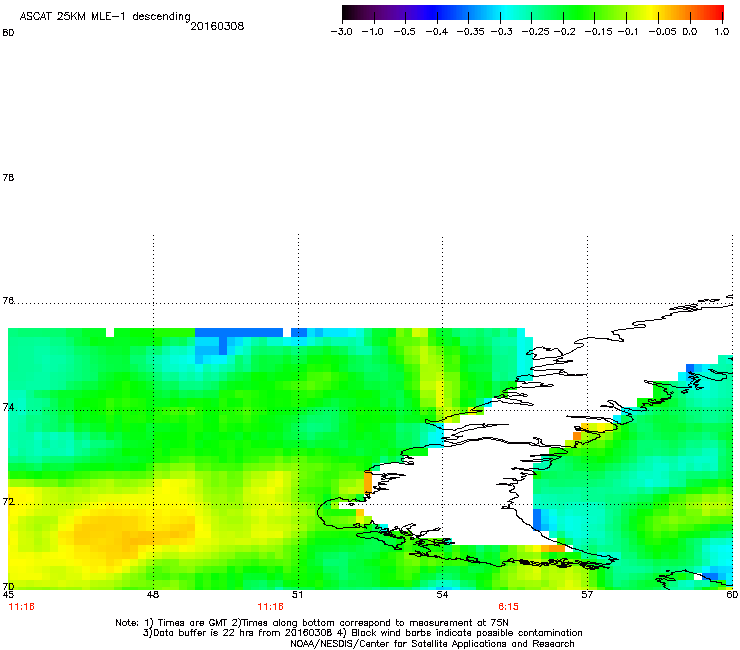Click the -0.3 color scale label

point(502,32)
